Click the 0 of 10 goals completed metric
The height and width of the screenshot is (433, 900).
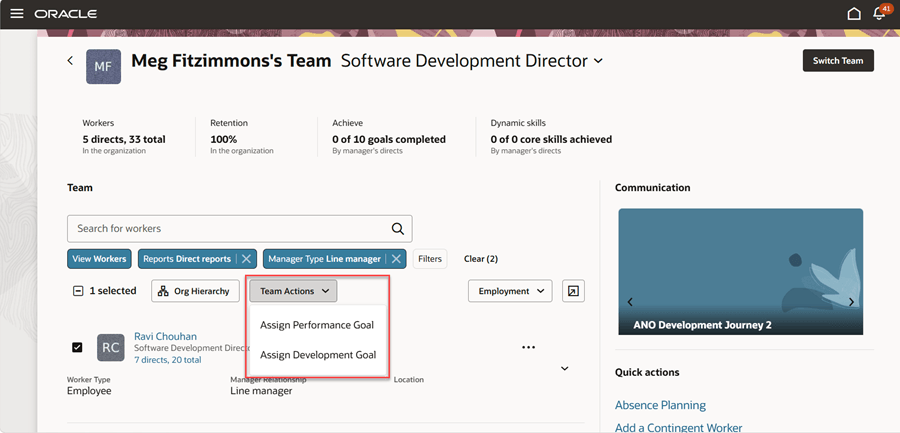click(389, 139)
